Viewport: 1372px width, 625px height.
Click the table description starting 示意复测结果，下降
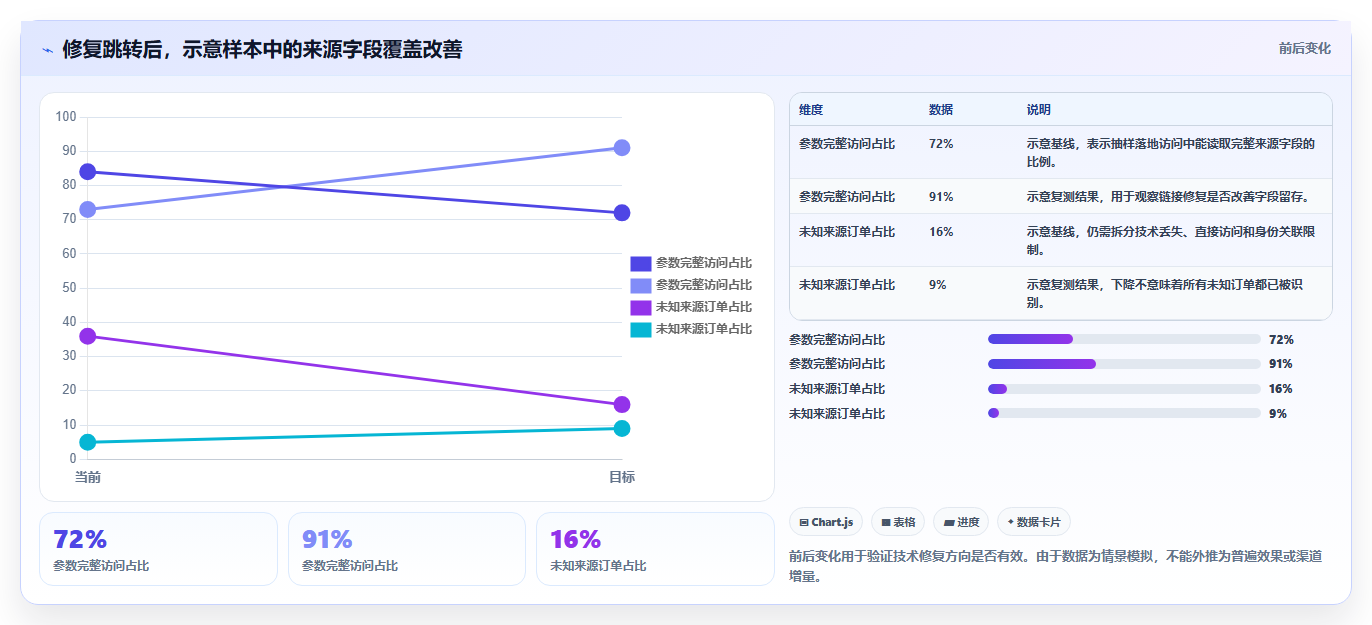point(1165,294)
